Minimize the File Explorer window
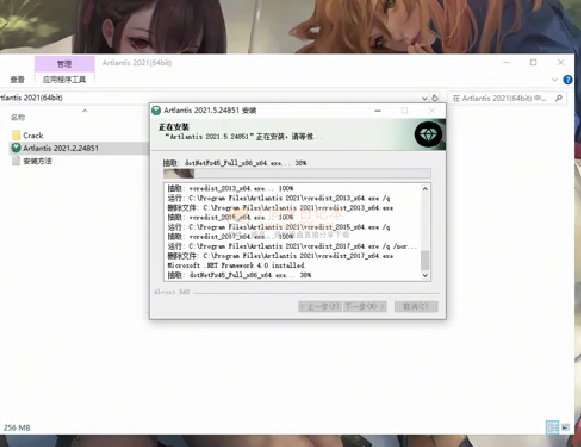Viewport: 581px width, 447px height. click(x=507, y=63)
